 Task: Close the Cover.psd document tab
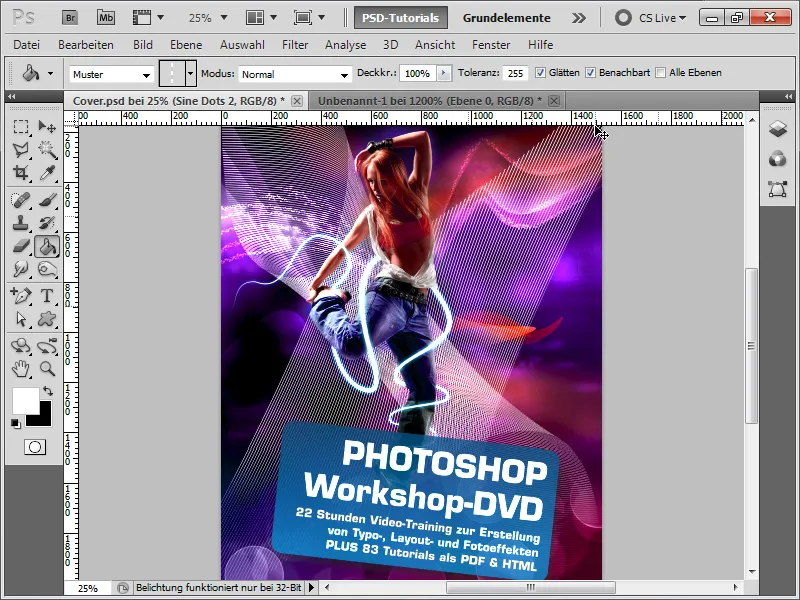coord(296,101)
